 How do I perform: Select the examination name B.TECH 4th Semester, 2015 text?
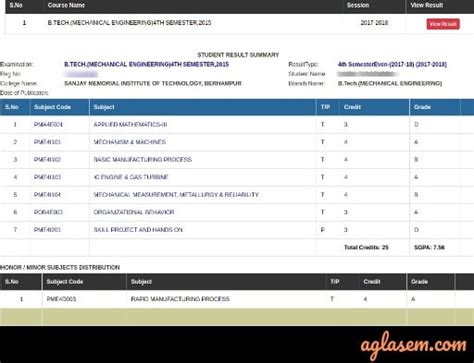146,64
